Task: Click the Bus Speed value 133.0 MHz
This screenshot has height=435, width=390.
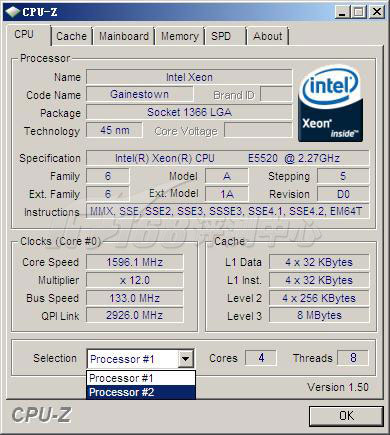Action: (135, 298)
